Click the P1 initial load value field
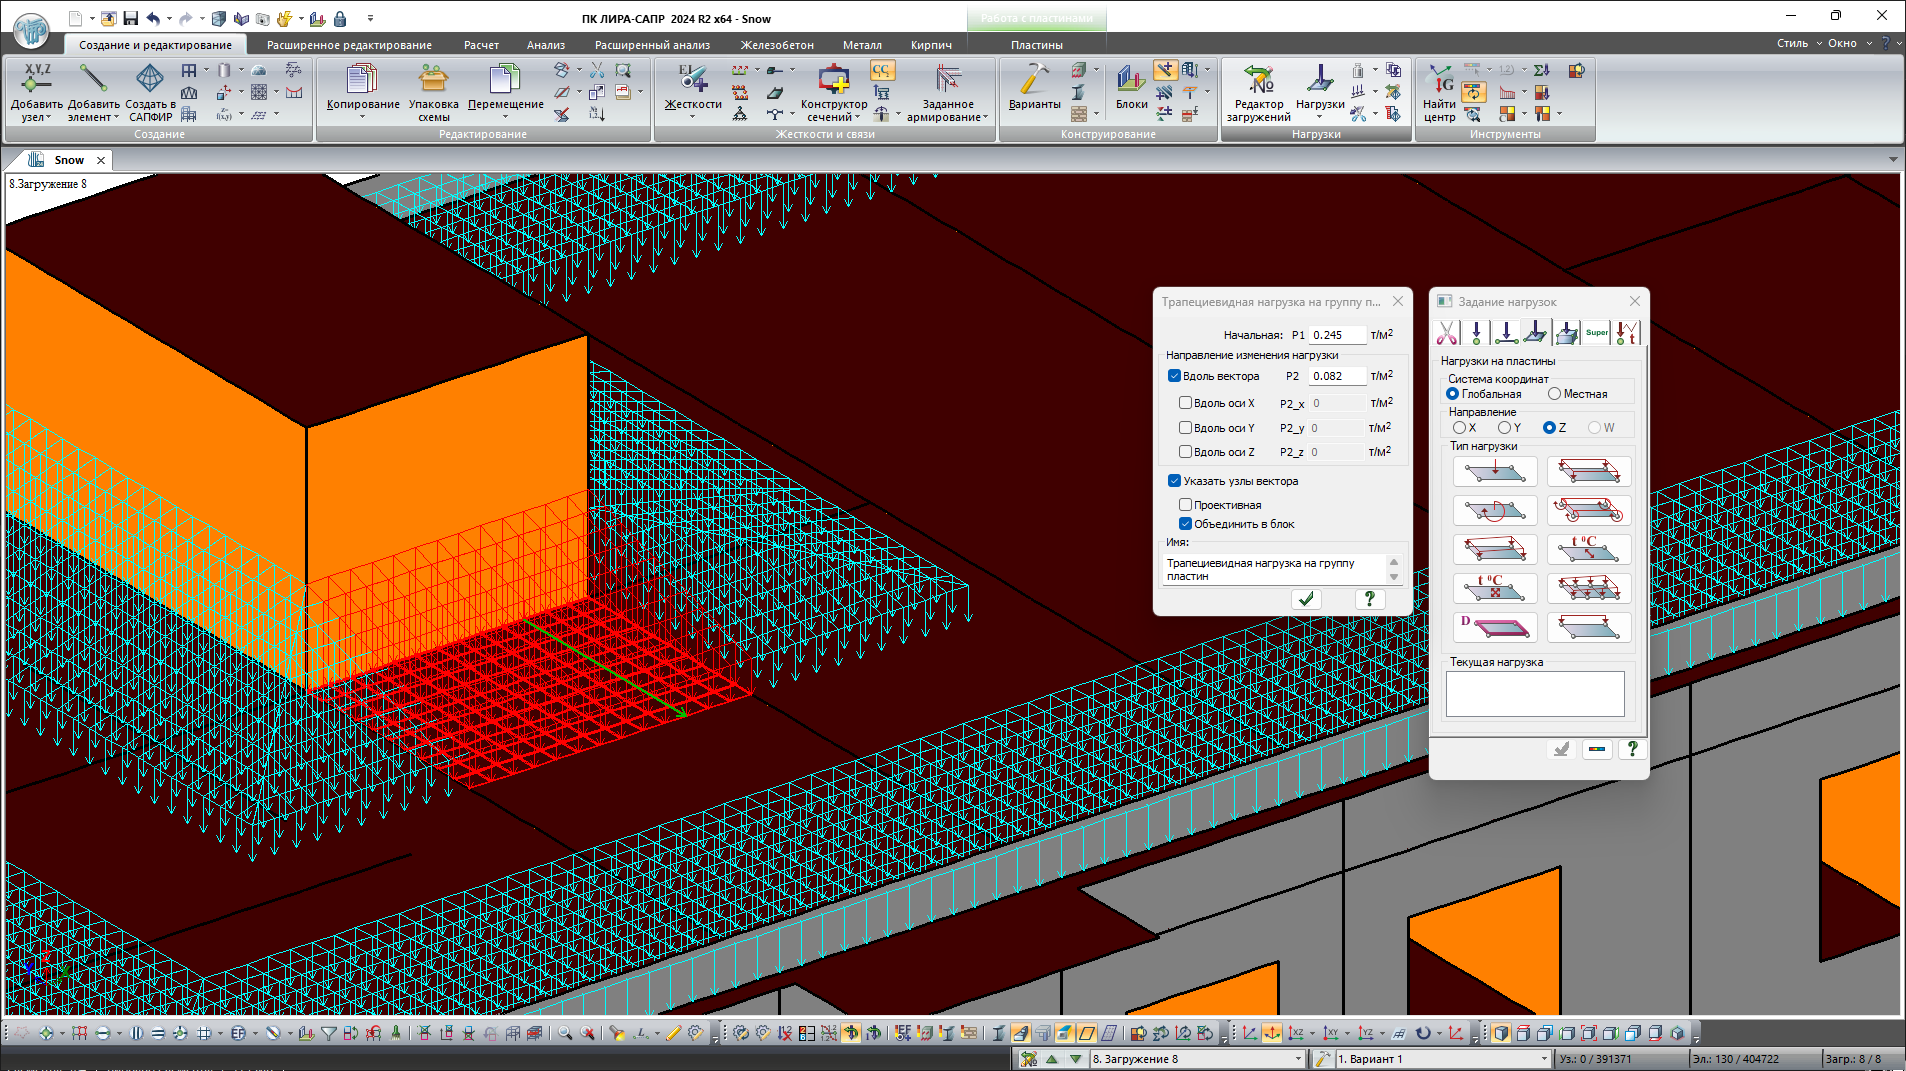 pos(1337,335)
